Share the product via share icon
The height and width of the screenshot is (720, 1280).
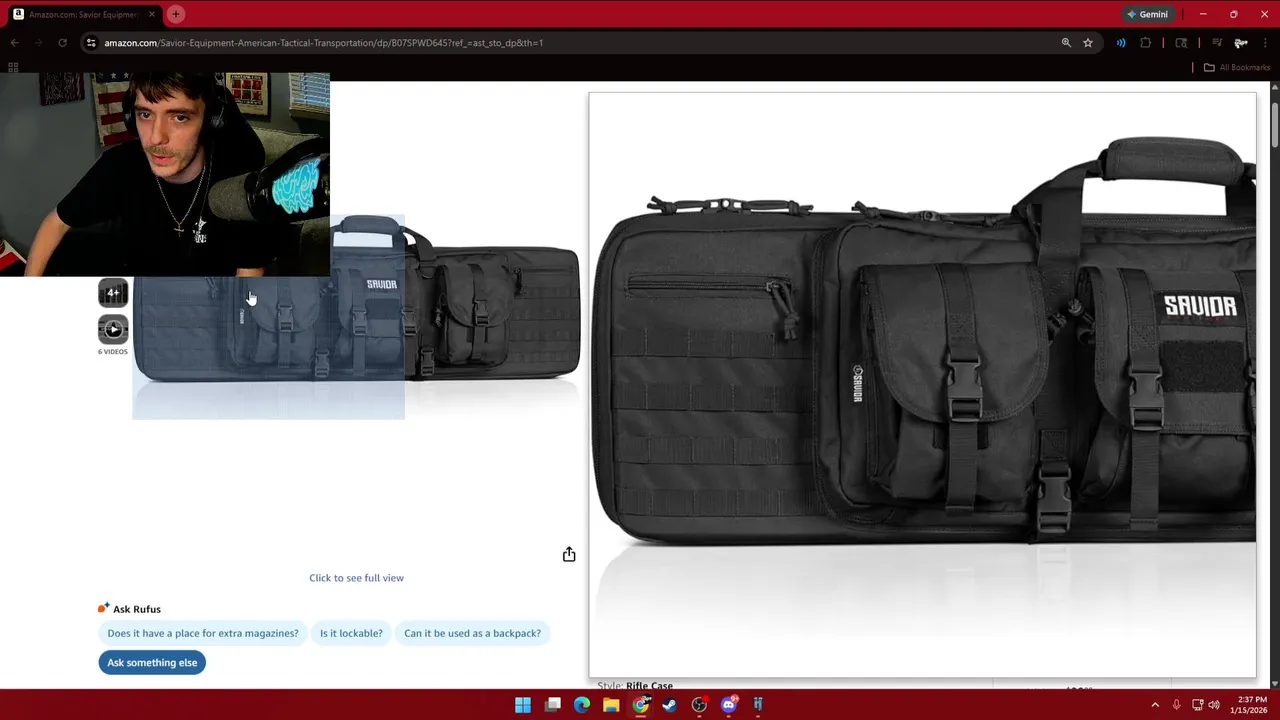coord(569,554)
